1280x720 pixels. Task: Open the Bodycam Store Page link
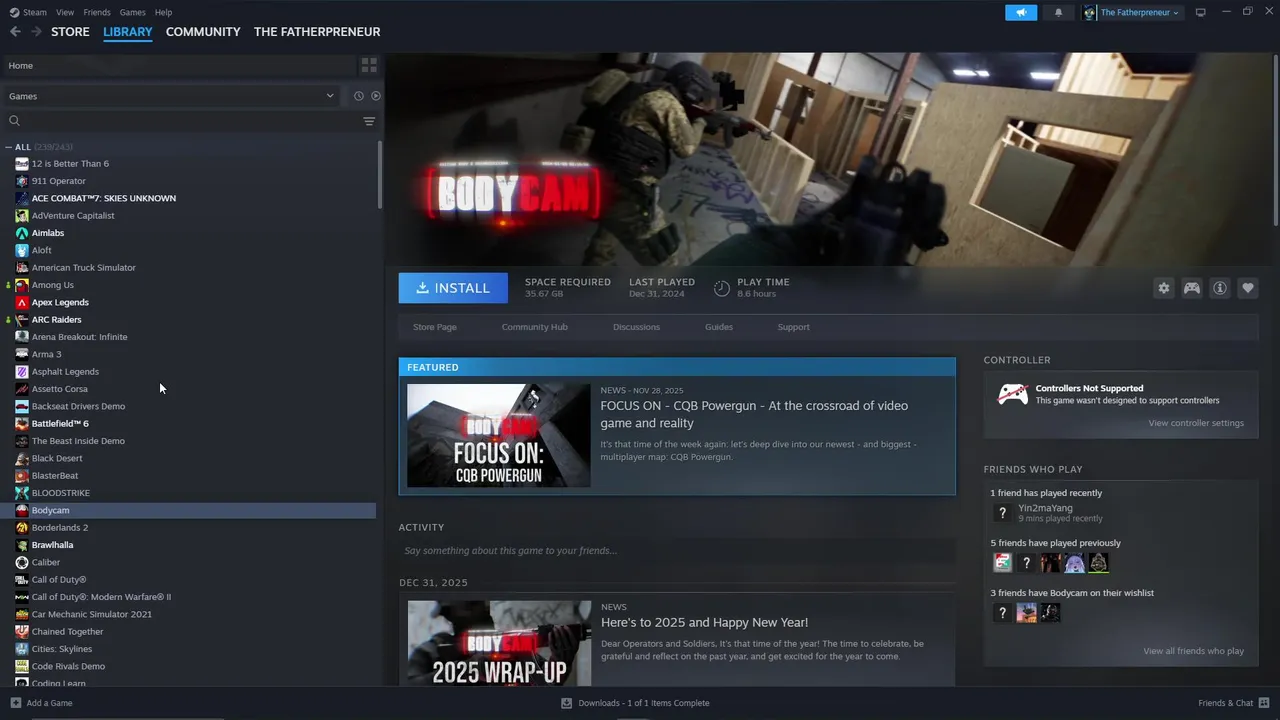click(x=435, y=327)
